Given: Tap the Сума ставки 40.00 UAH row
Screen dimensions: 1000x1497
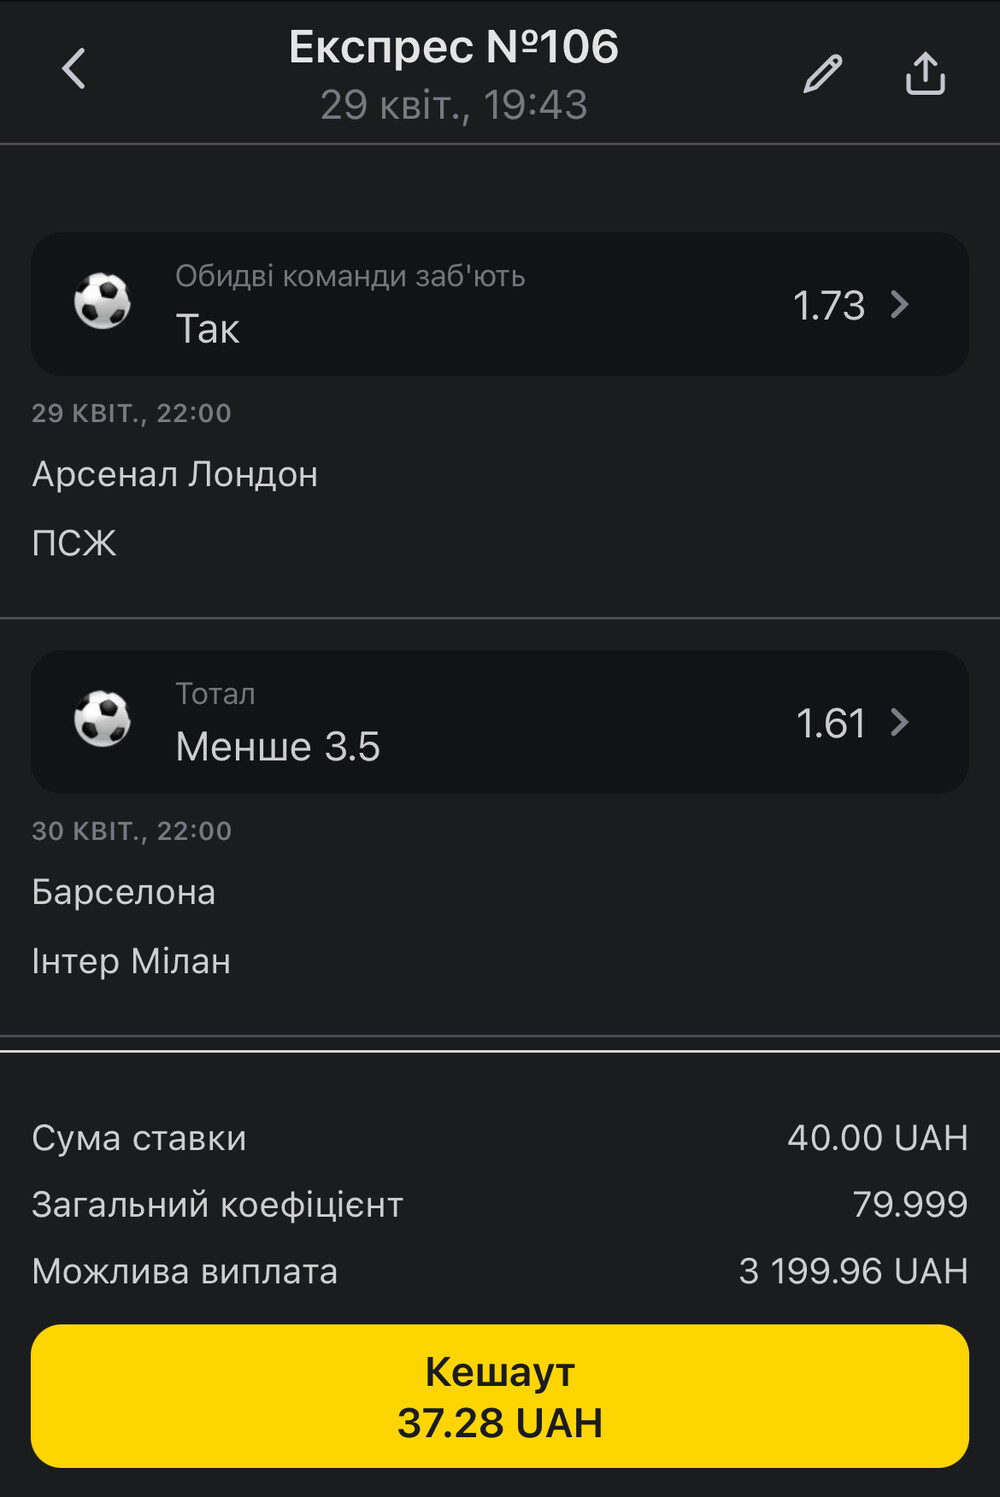Looking at the screenshot, I should coord(500,1138).
